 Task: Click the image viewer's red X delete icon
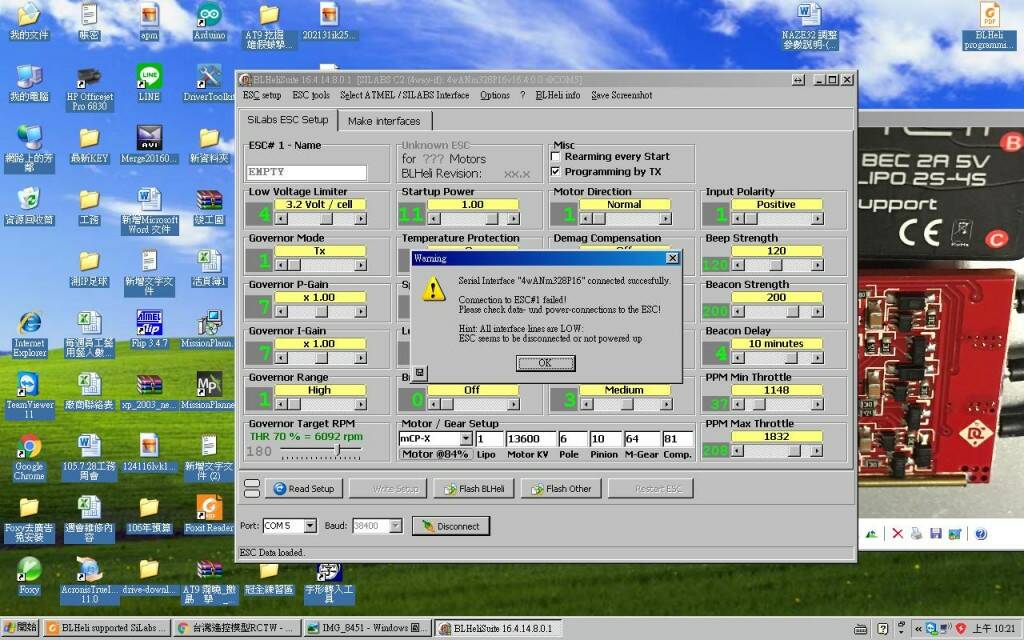897,534
